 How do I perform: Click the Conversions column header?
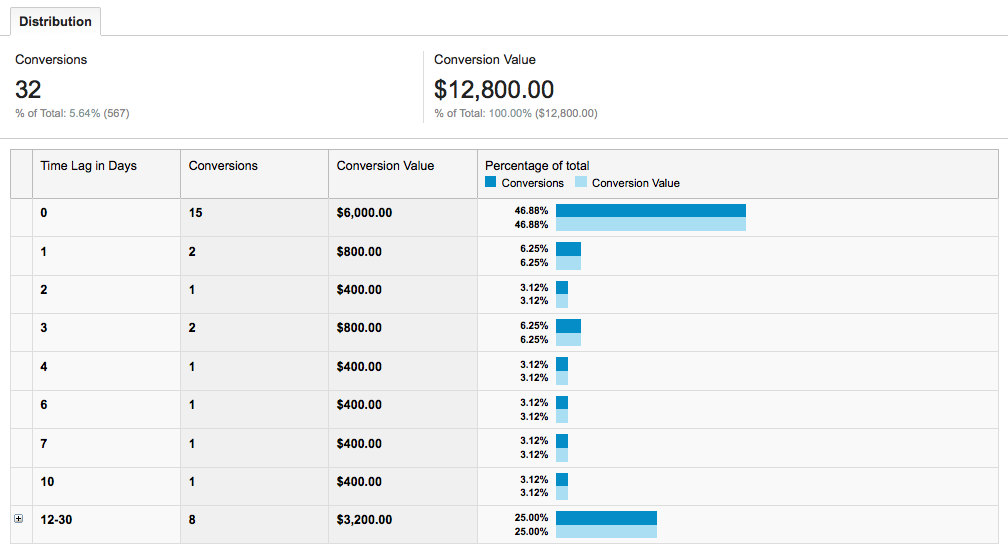tap(223, 166)
